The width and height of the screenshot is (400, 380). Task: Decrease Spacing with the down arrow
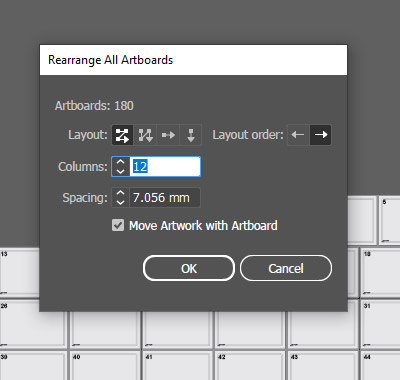121,202
